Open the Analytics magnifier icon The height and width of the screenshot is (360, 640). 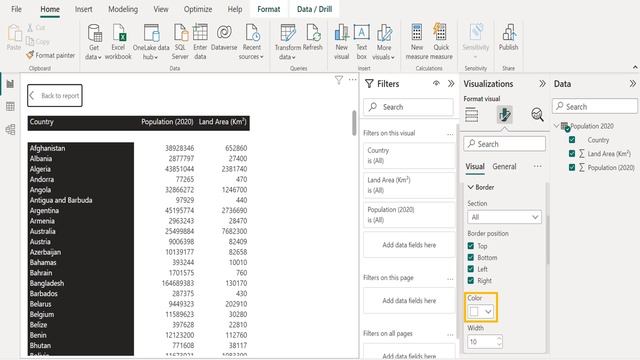point(537,115)
